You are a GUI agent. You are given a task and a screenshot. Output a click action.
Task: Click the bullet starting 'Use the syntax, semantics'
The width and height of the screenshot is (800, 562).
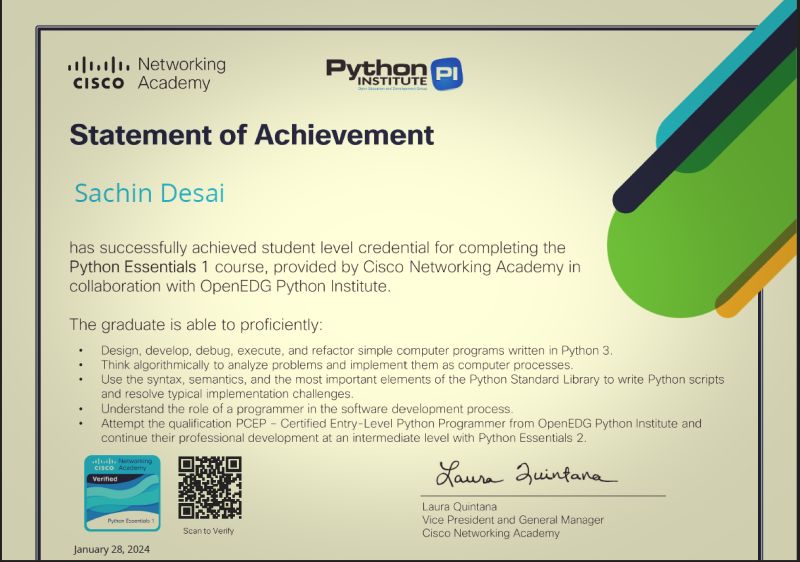(x=413, y=387)
